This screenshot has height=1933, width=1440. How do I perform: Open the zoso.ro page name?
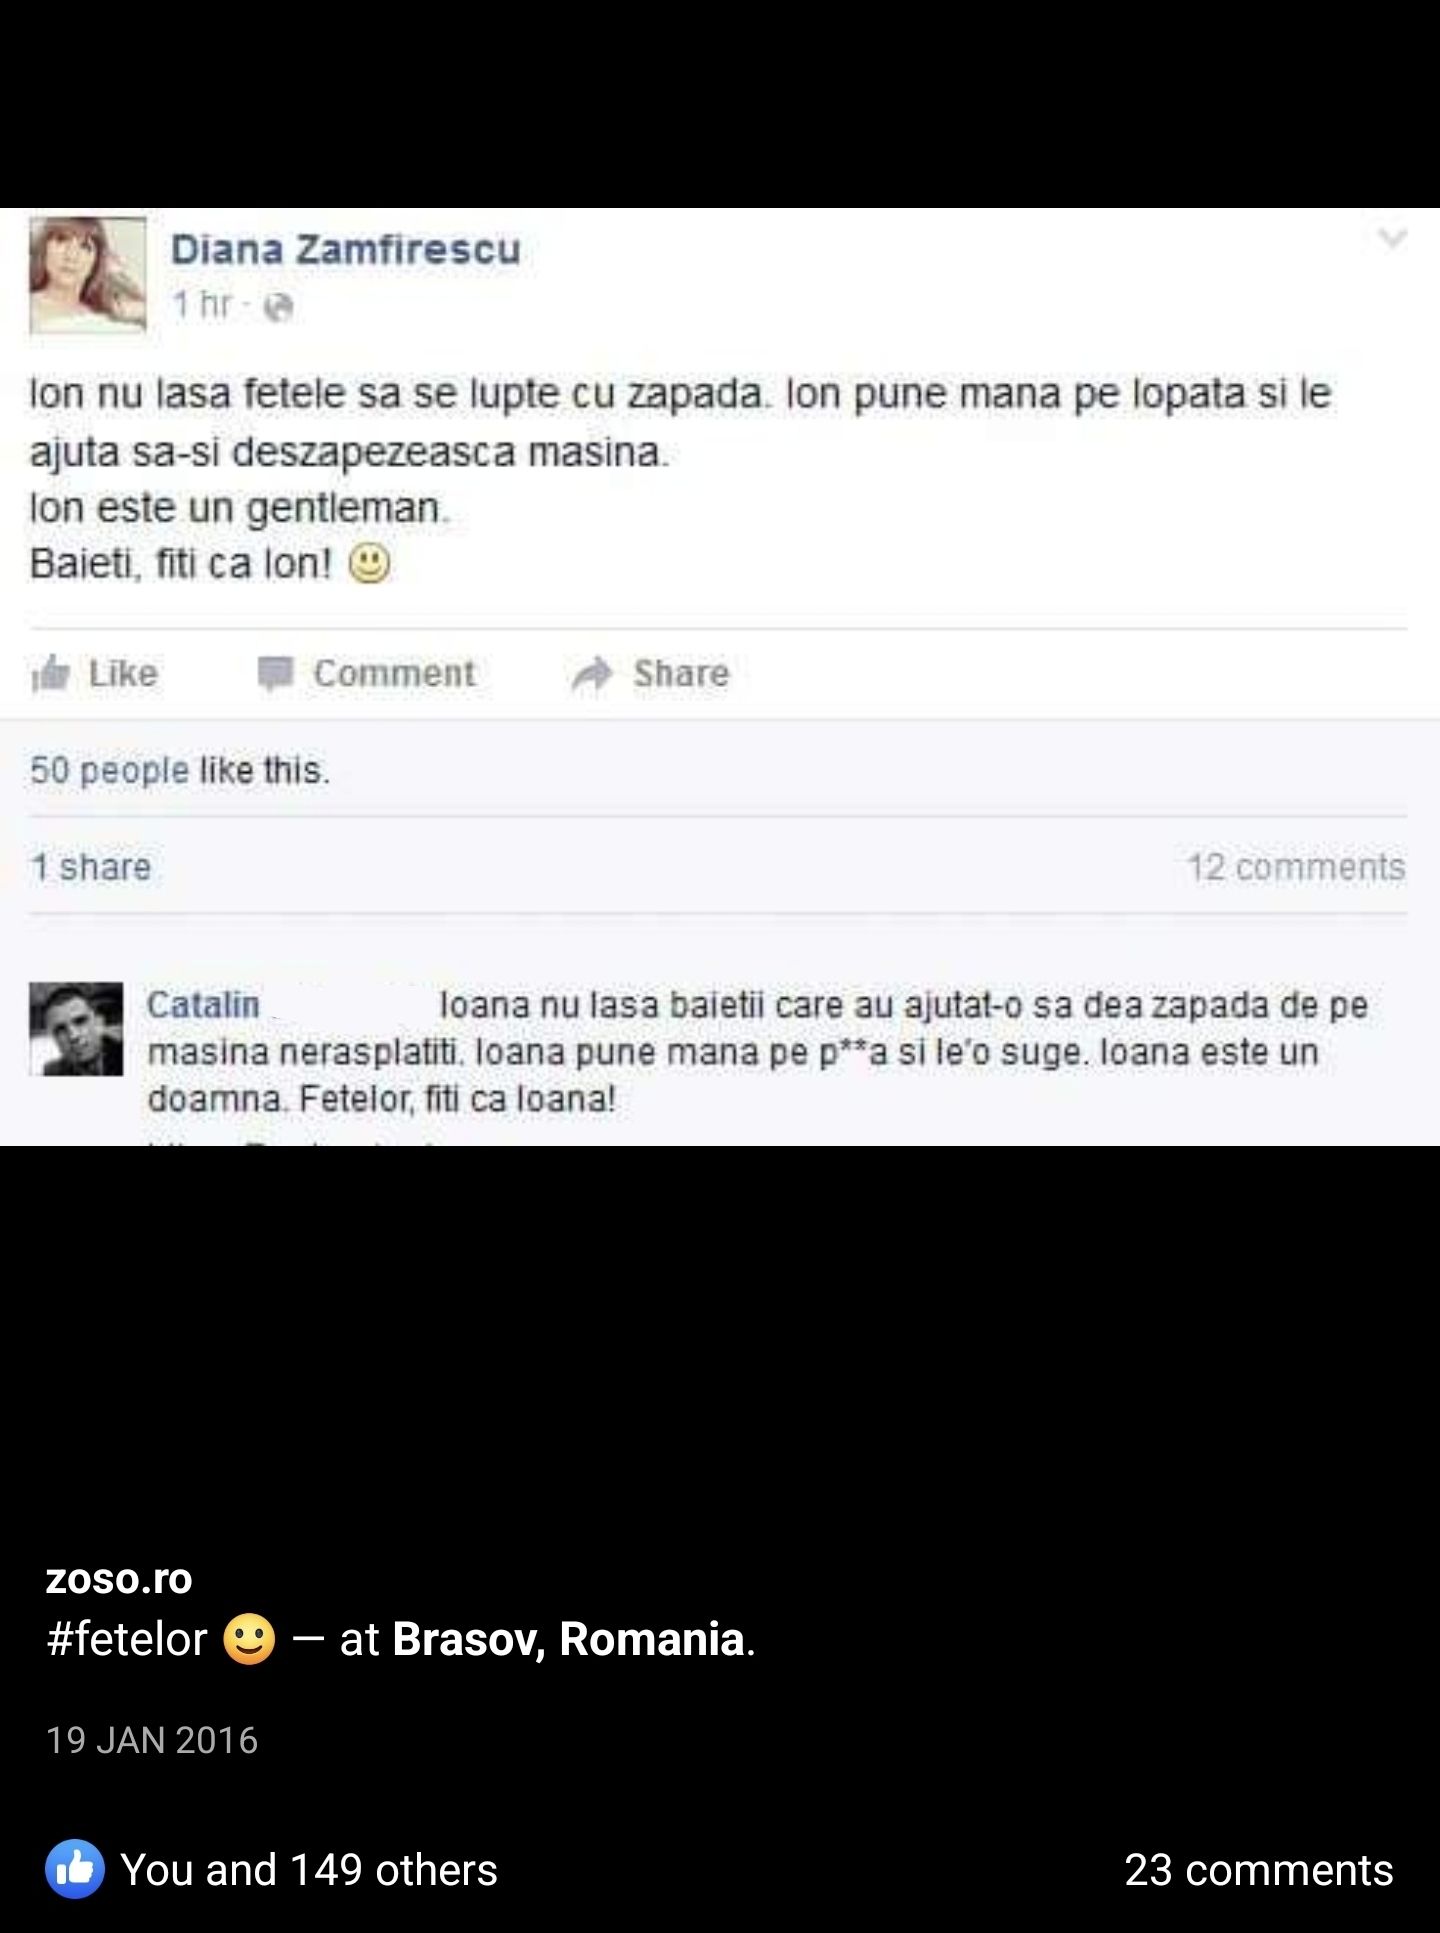[x=119, y=1578]
